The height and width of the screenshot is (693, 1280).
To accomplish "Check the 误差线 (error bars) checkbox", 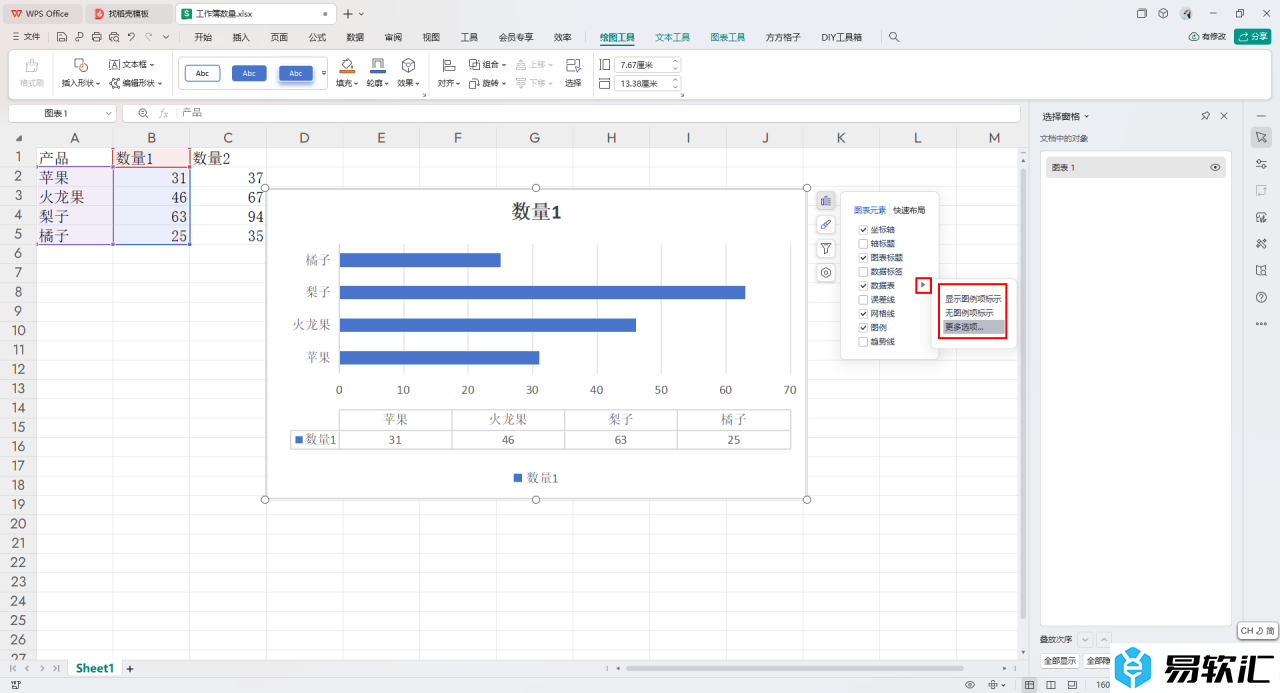I will tap(863, 300).
